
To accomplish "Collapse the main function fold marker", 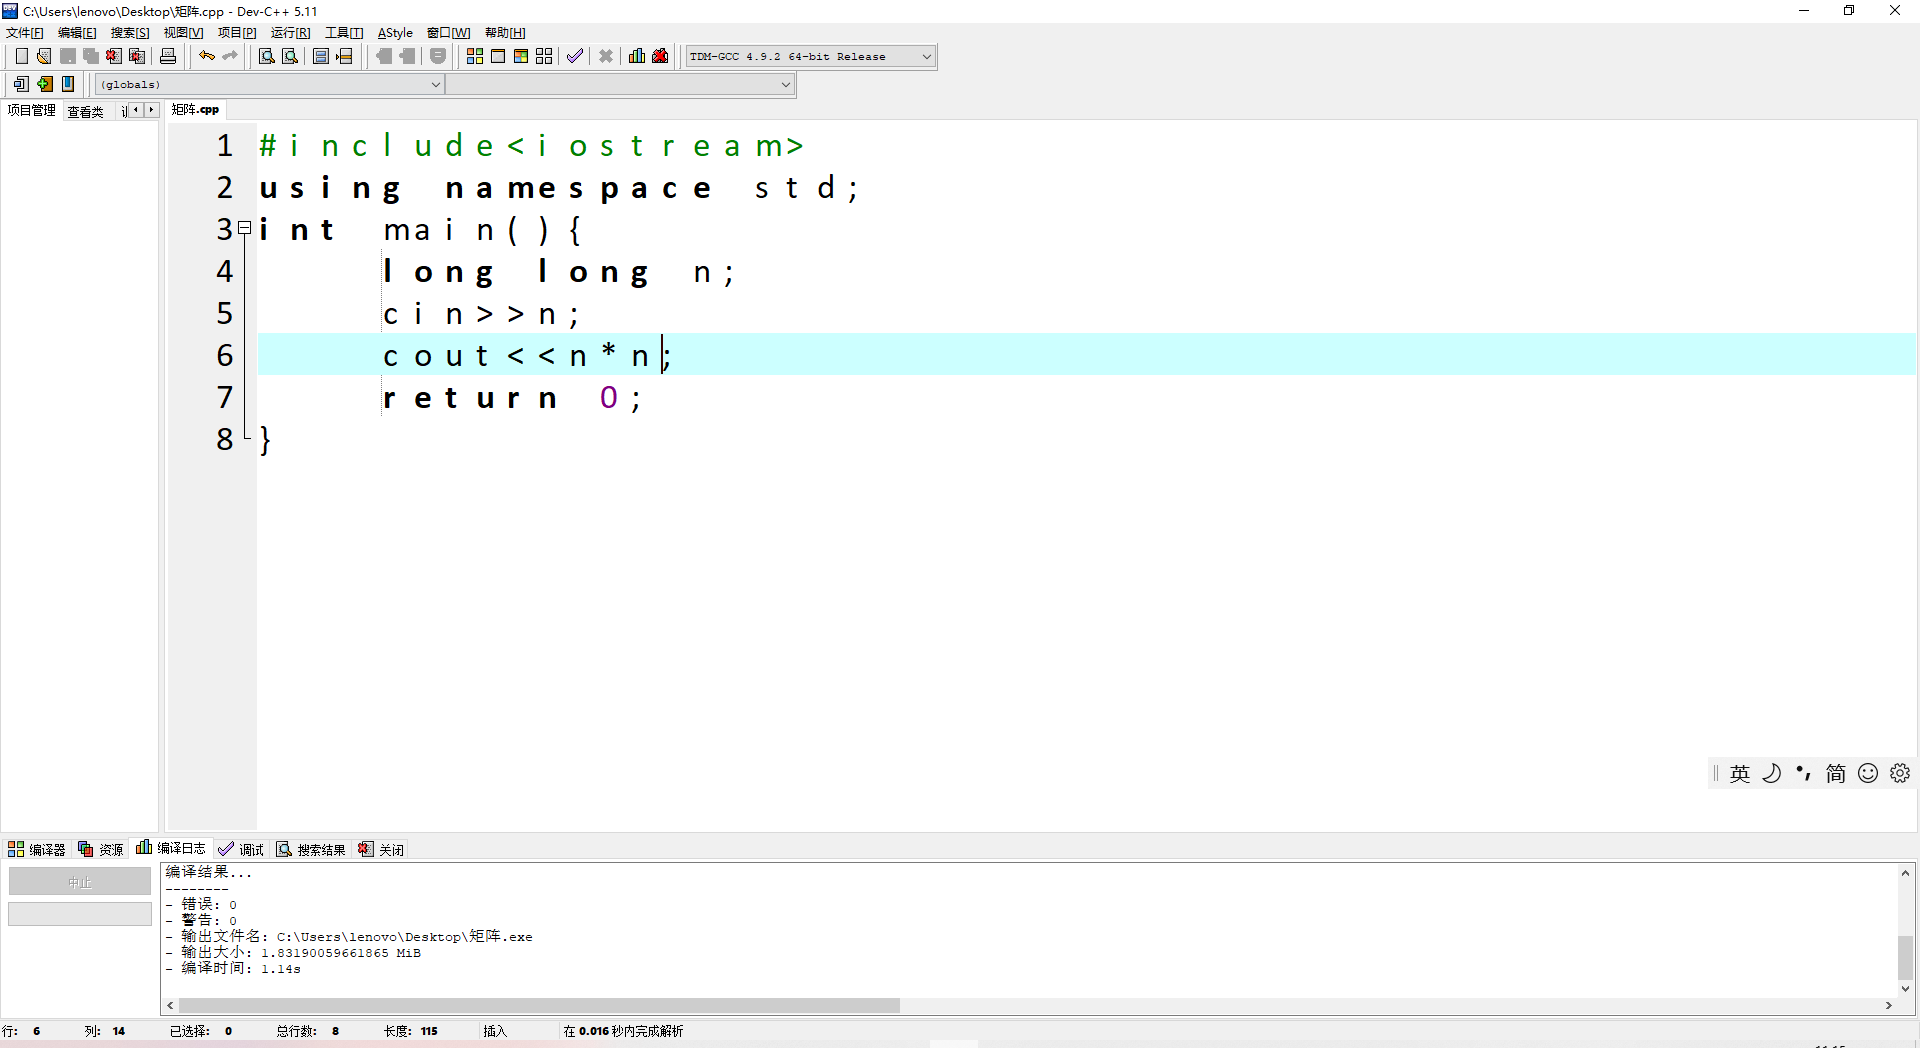I will [244, 229].
